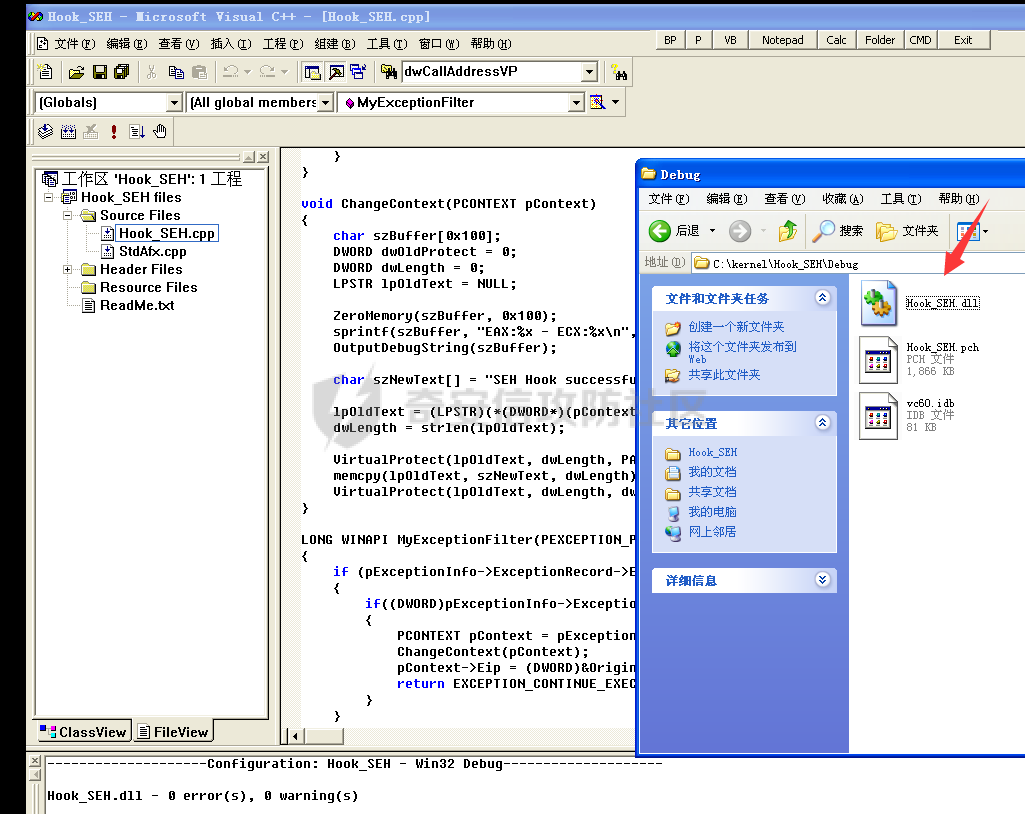Click the New Text File toolbar icon
Image resolution: width=1025 pixels, height=814 pixels.
(45, 72)
